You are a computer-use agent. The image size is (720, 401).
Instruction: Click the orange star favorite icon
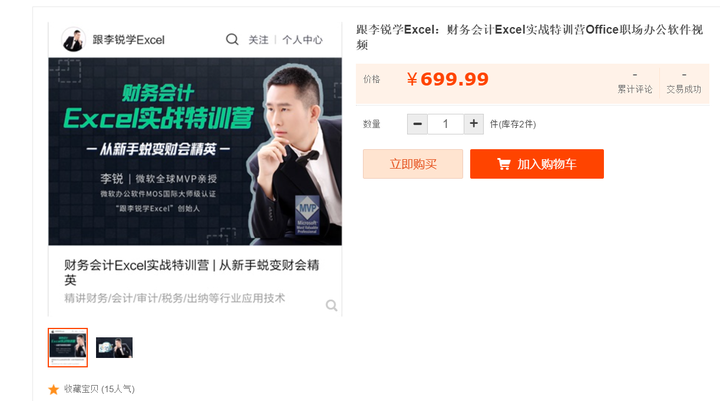(x=53, y=390)
